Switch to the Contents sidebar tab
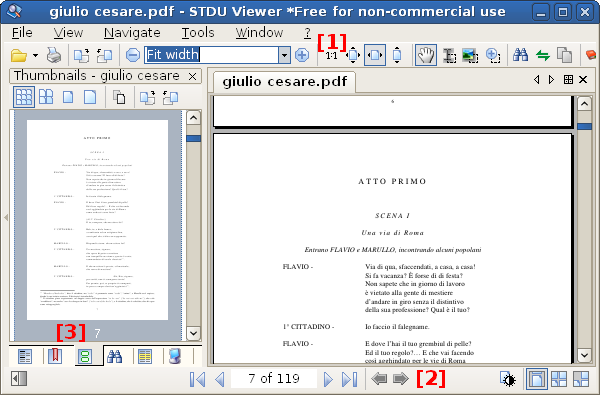 25,356
